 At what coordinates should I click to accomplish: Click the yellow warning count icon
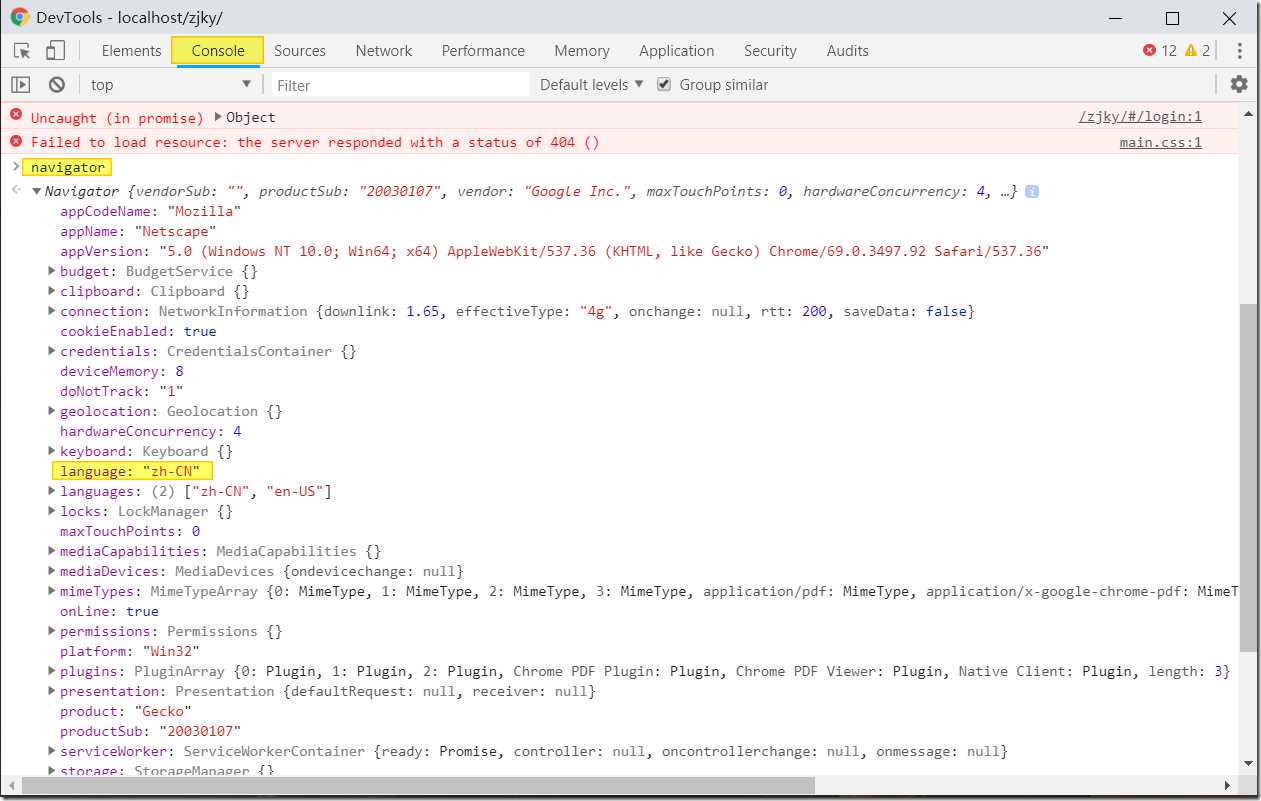click(1190, 50)
